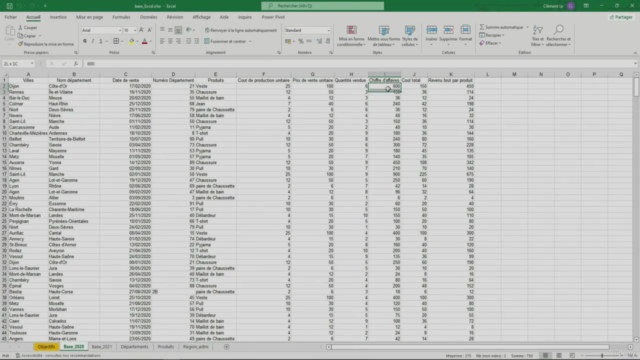The image size is (640, 360).
Task: Click the Format cells icon
Action: [x=465, y=30]
